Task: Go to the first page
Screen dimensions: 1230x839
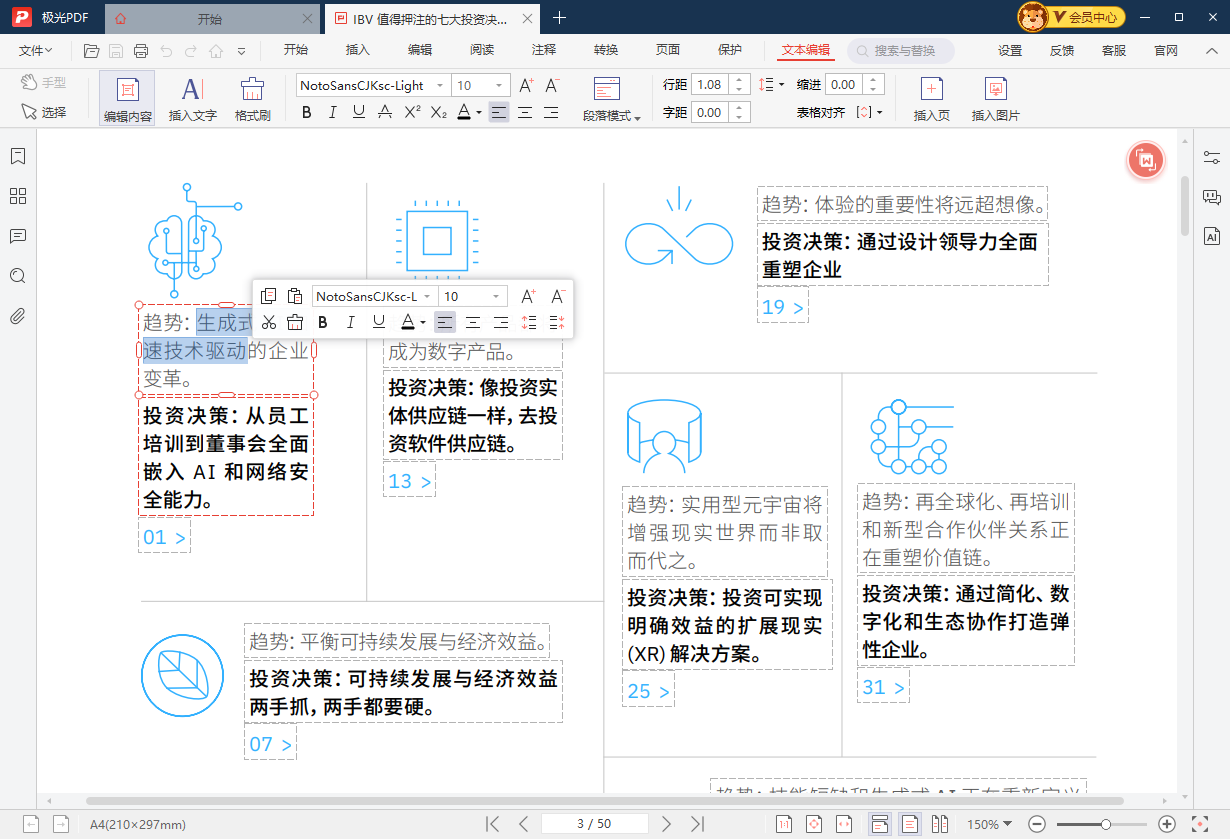Action: coord(491,824)
